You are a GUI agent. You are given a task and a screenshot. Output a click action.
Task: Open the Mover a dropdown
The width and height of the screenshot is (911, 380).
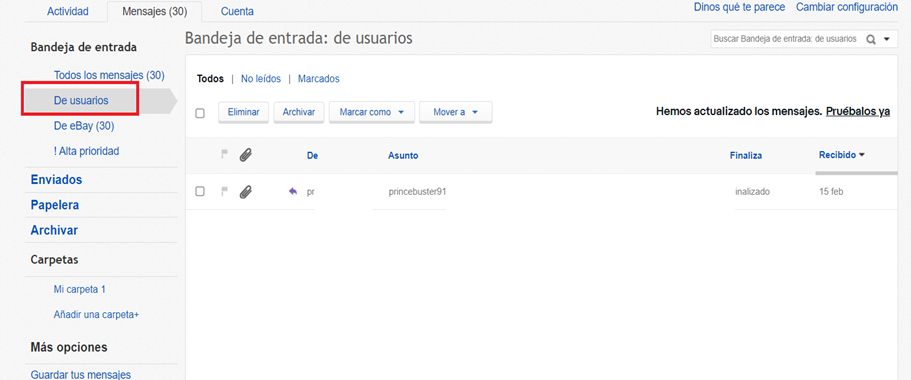pyautogui.click(x=456, y=112)
